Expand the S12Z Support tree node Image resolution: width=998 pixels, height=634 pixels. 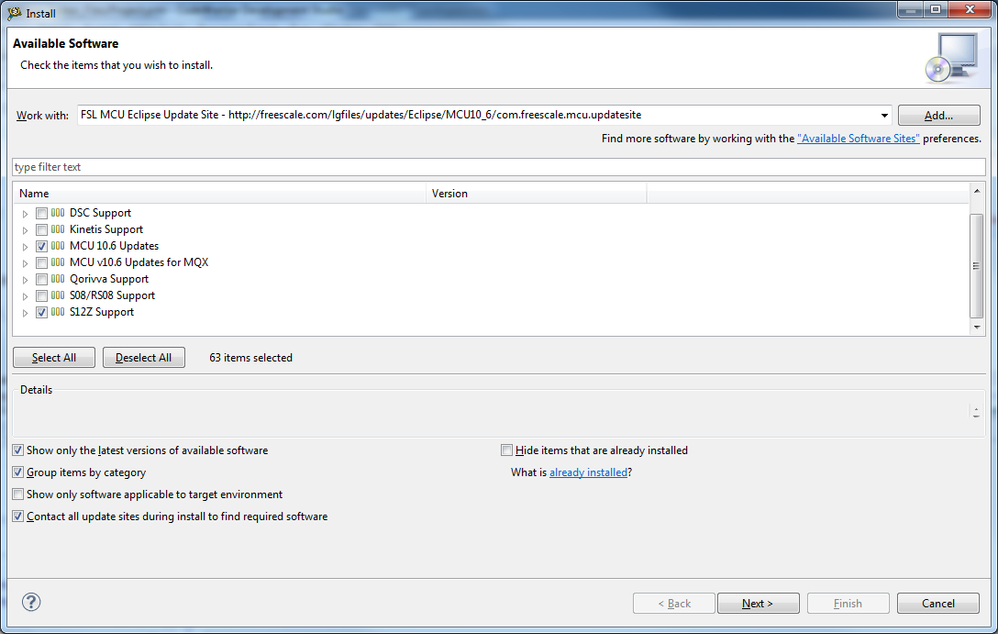25,313
